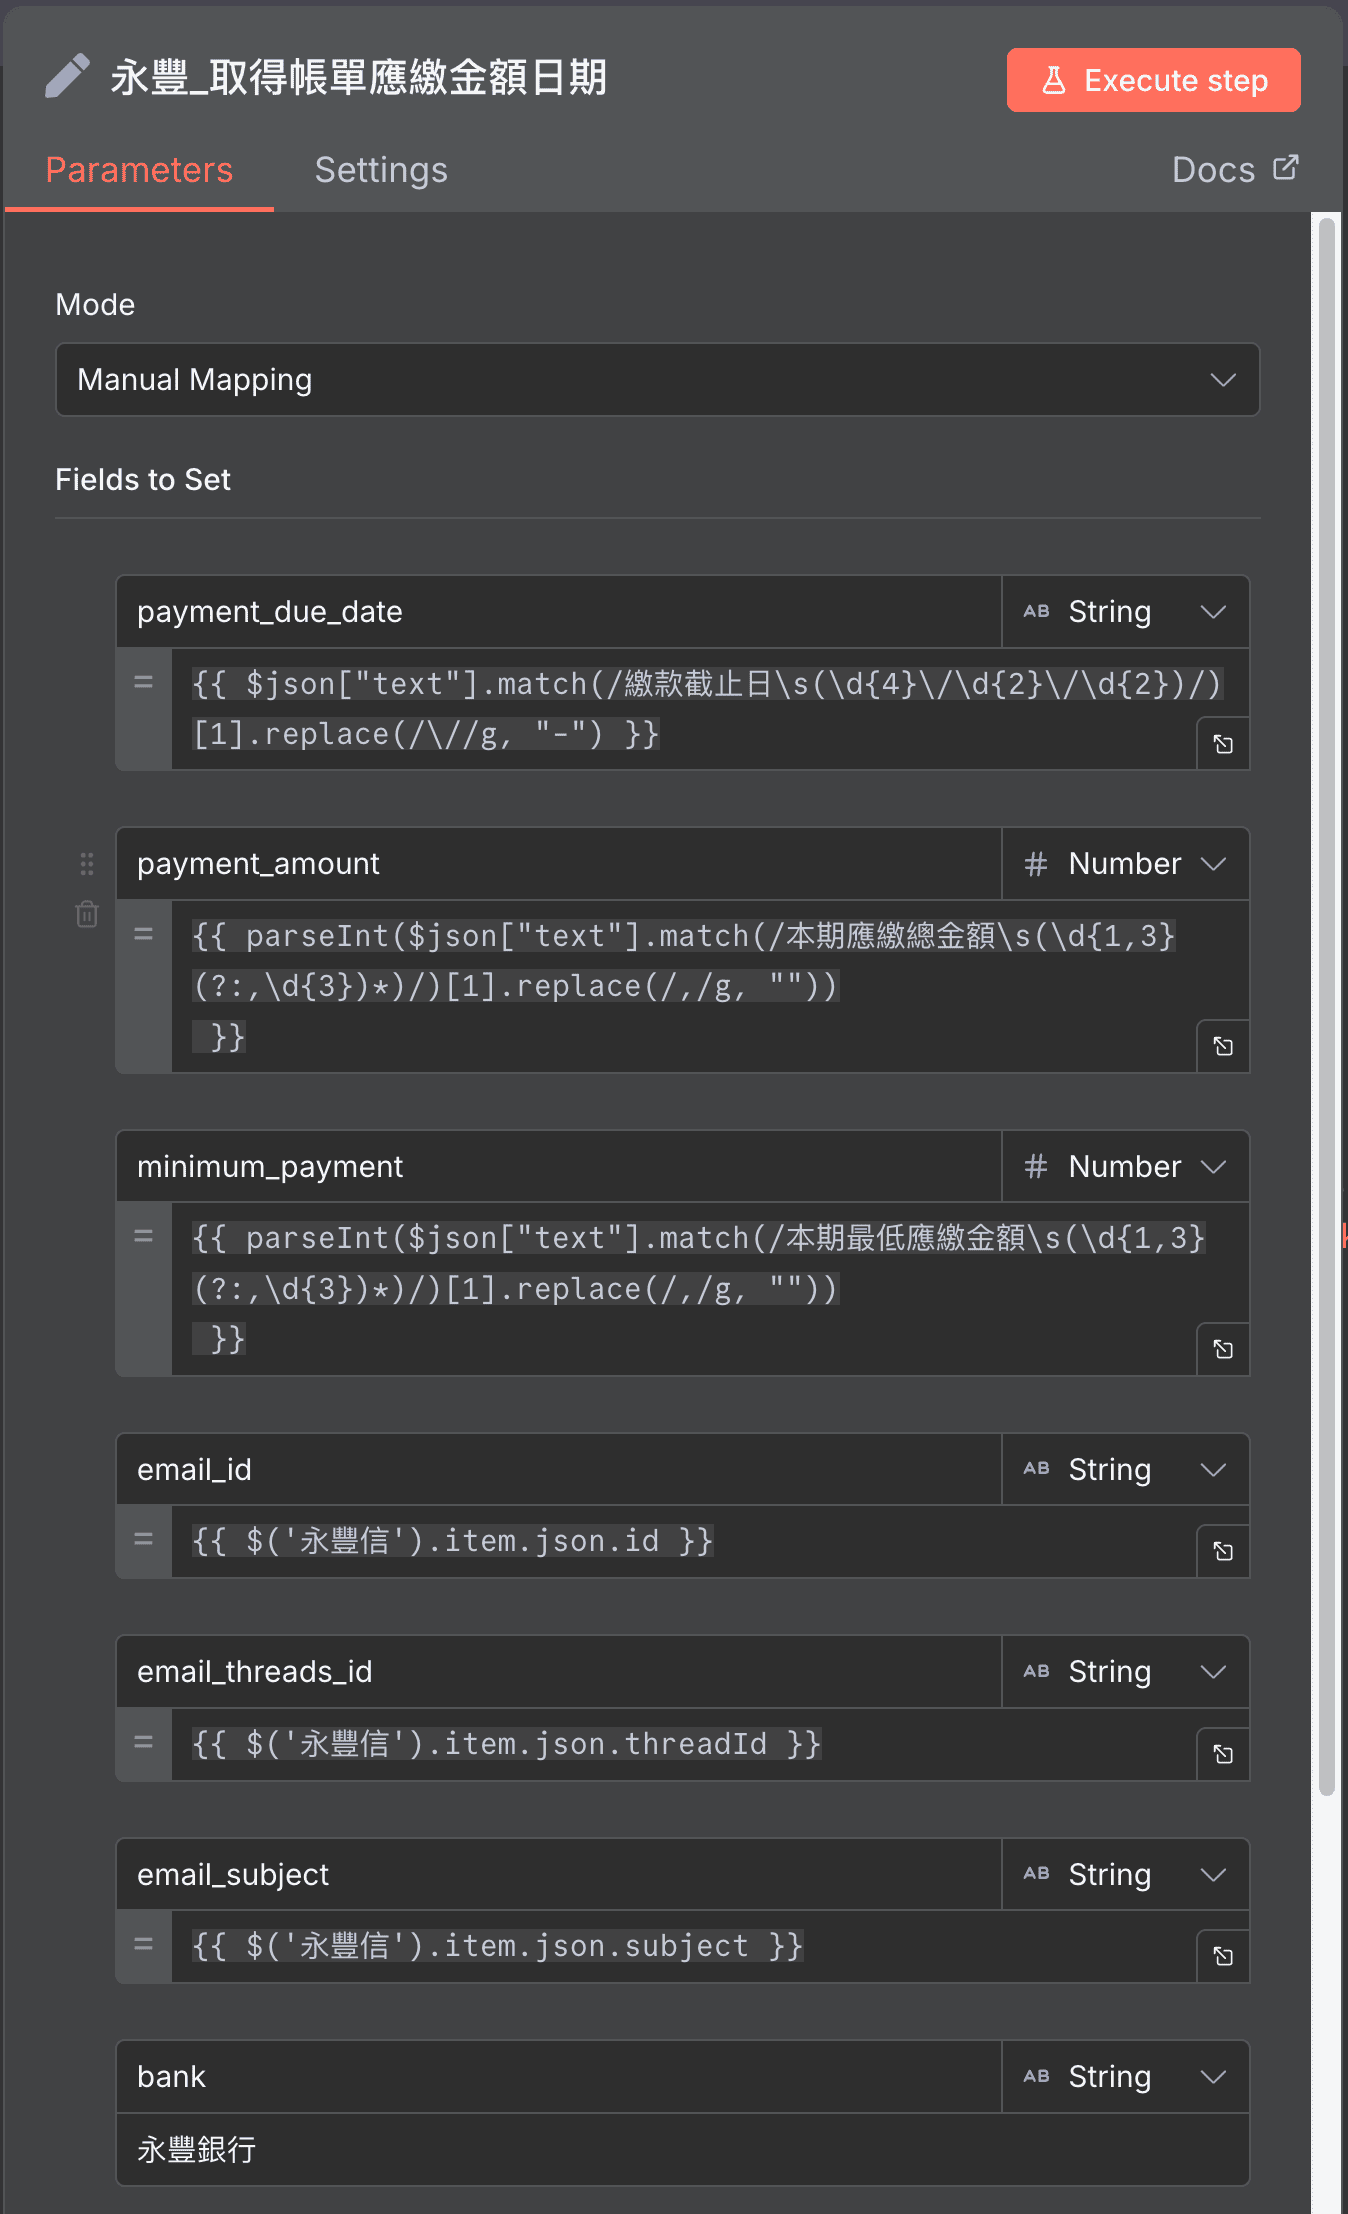
Task: Open the expression editor for email_threads_id
Action: click(1222, 1753)
